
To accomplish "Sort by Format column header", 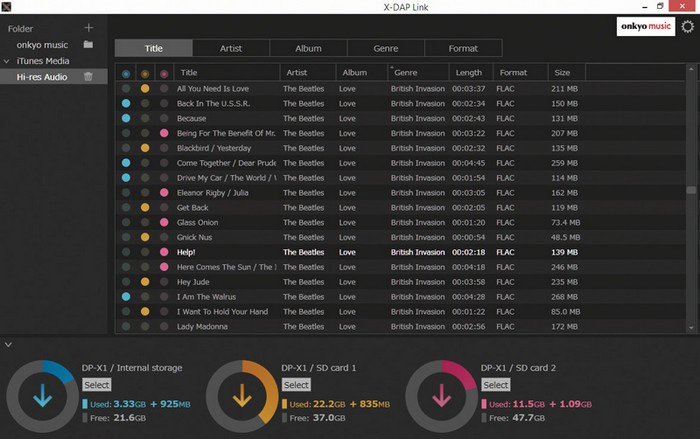I will click(521, 72).
